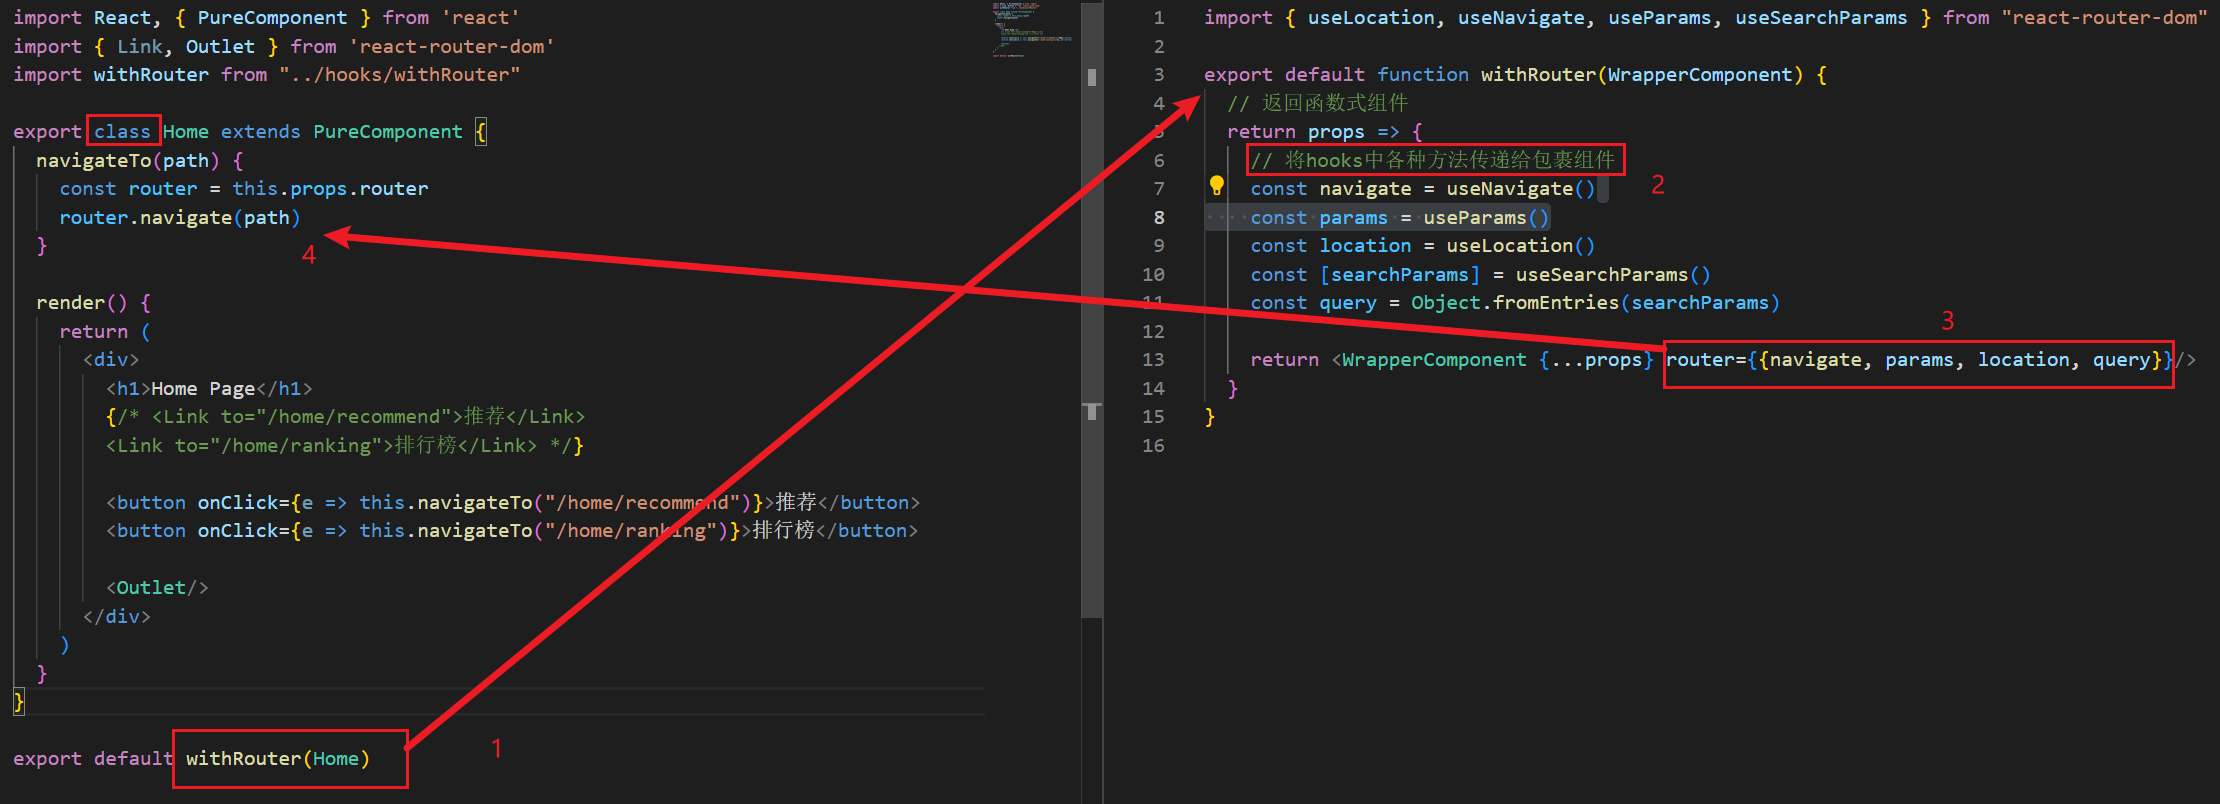
Task: Click the 'class' keyword in the left editor
Action: pos(122,132)
